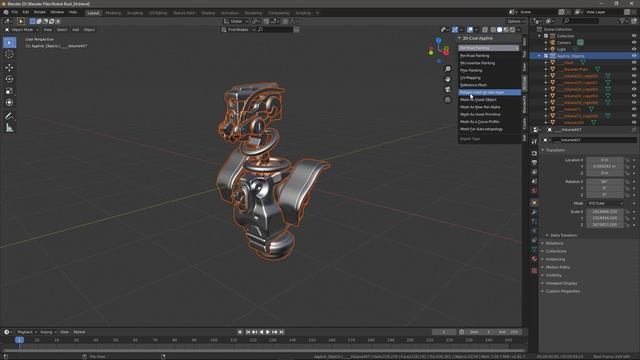Select the Transform tool

(x=9, y=103)
